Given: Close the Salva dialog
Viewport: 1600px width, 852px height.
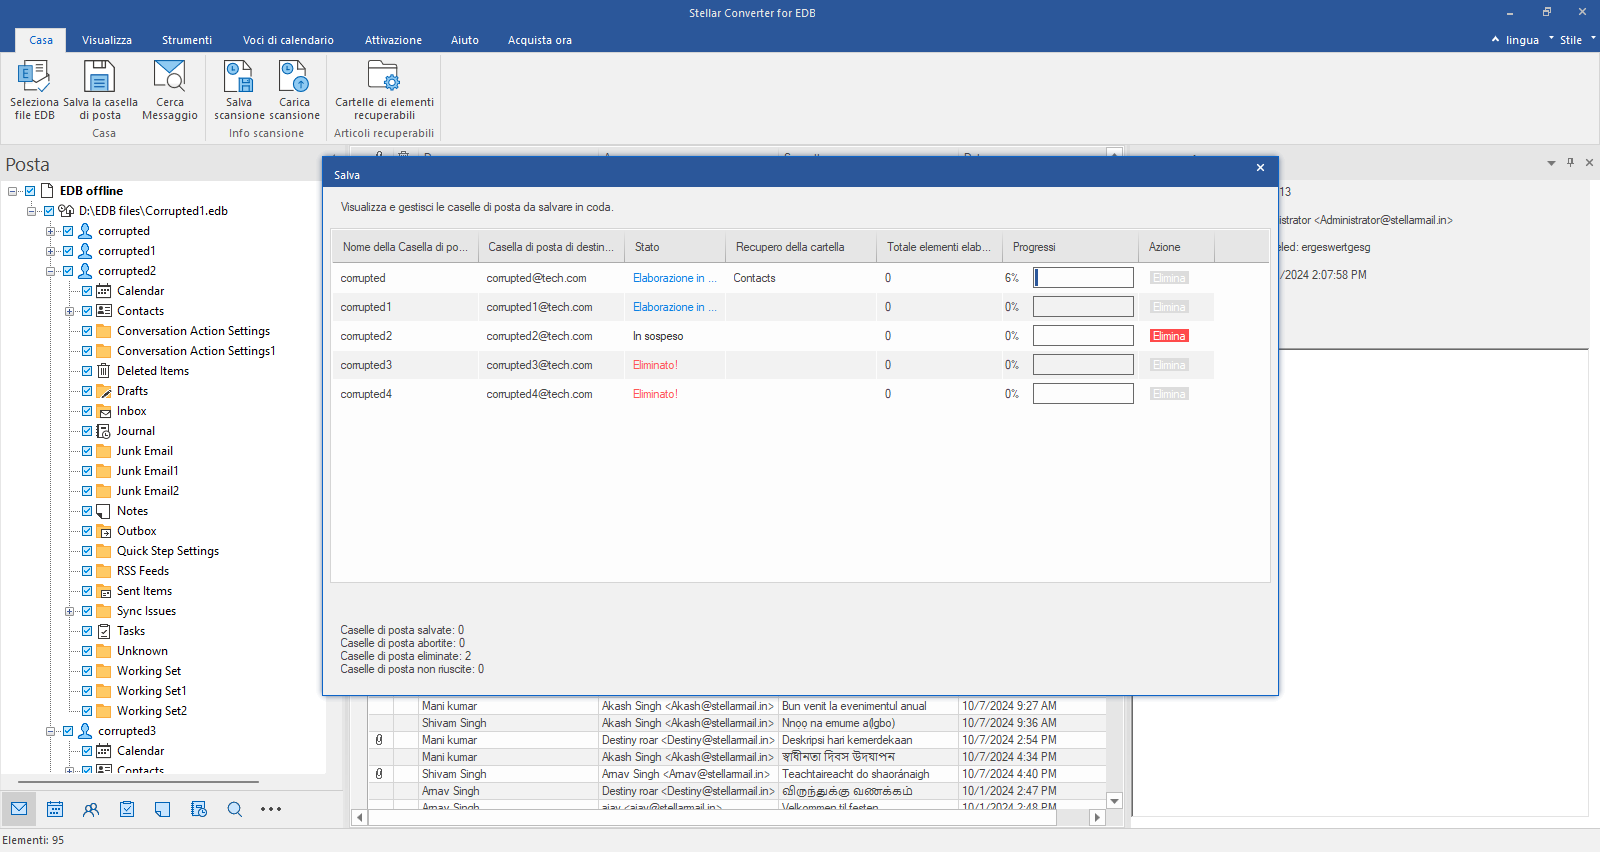Looking at the screenshot, I should point(1260,168).
